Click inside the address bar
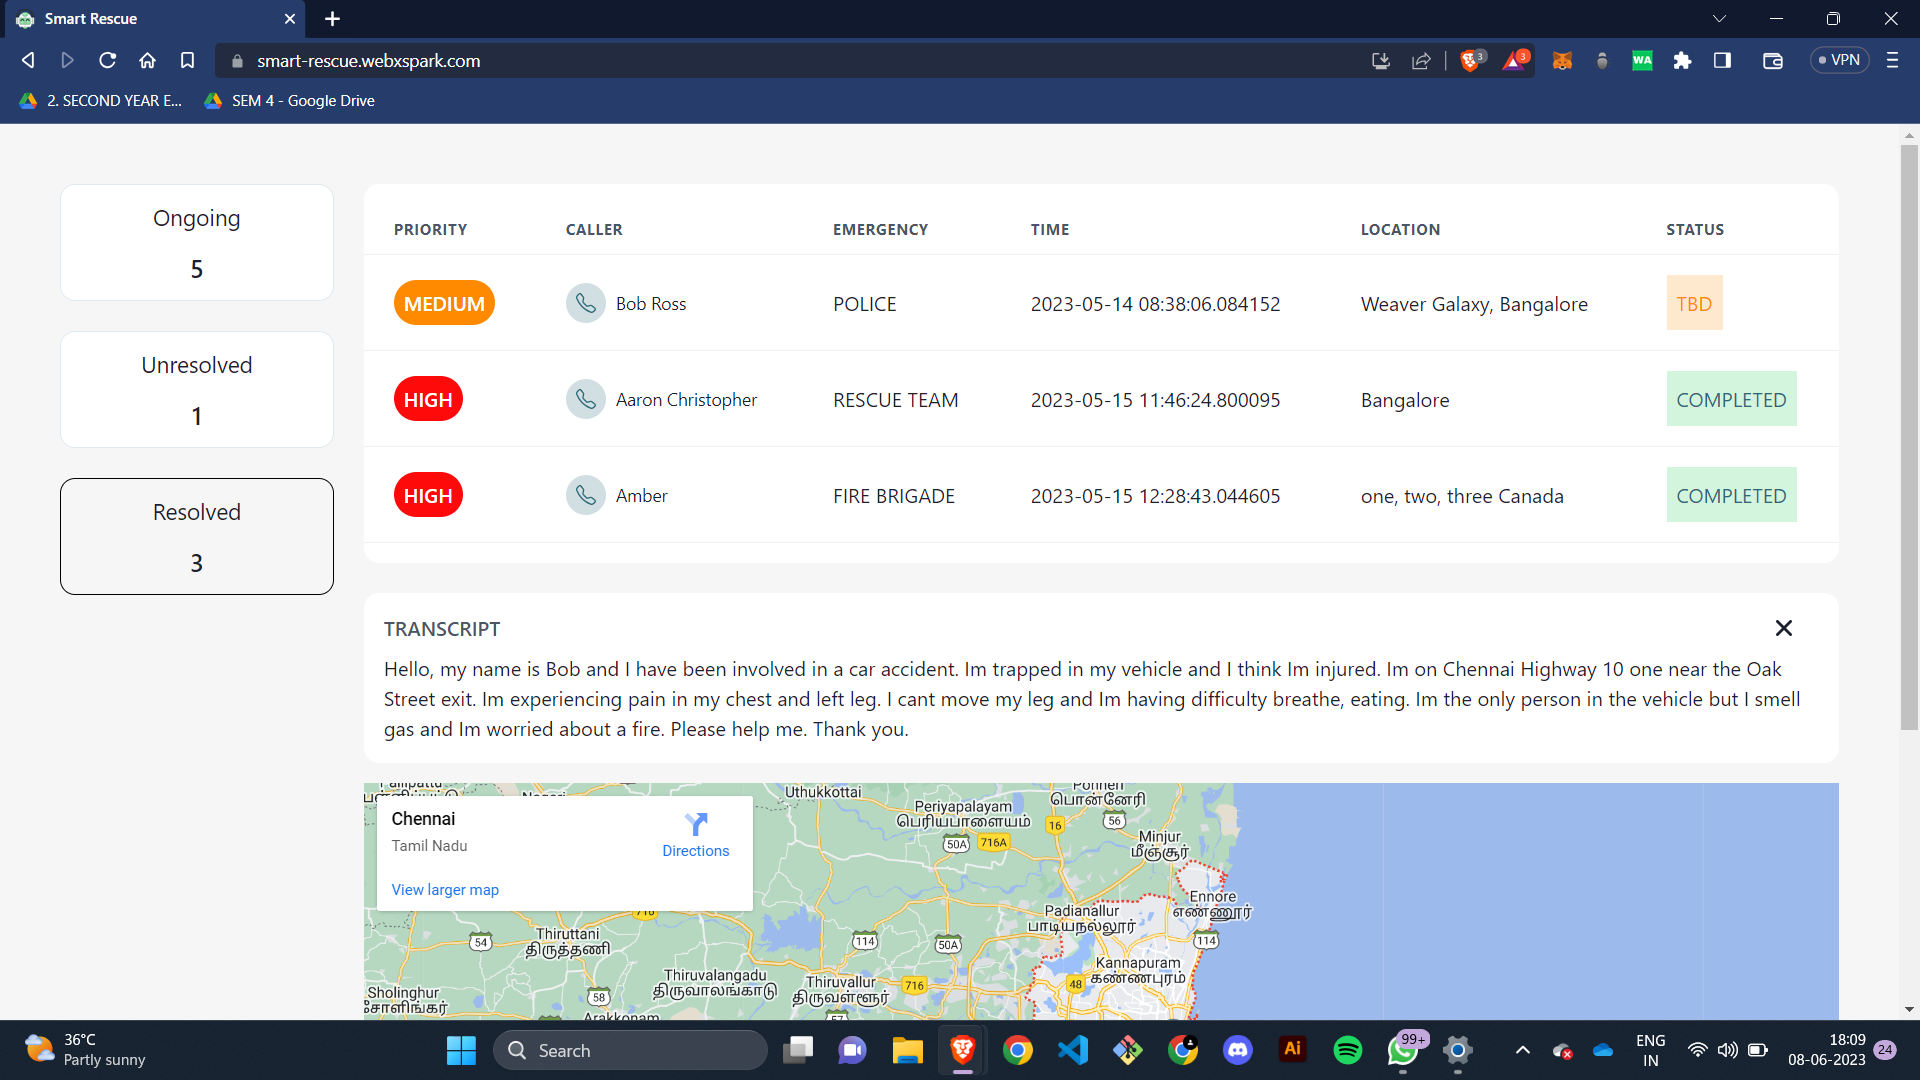 [x=700, y=60]
